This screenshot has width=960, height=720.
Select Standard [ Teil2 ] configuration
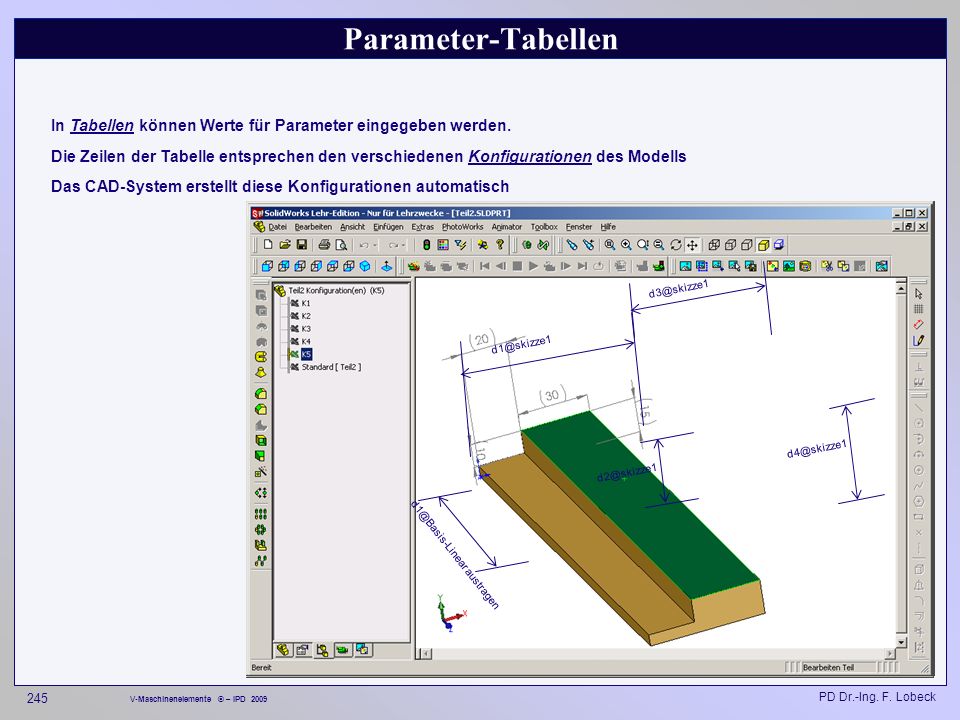click(331, 367)
